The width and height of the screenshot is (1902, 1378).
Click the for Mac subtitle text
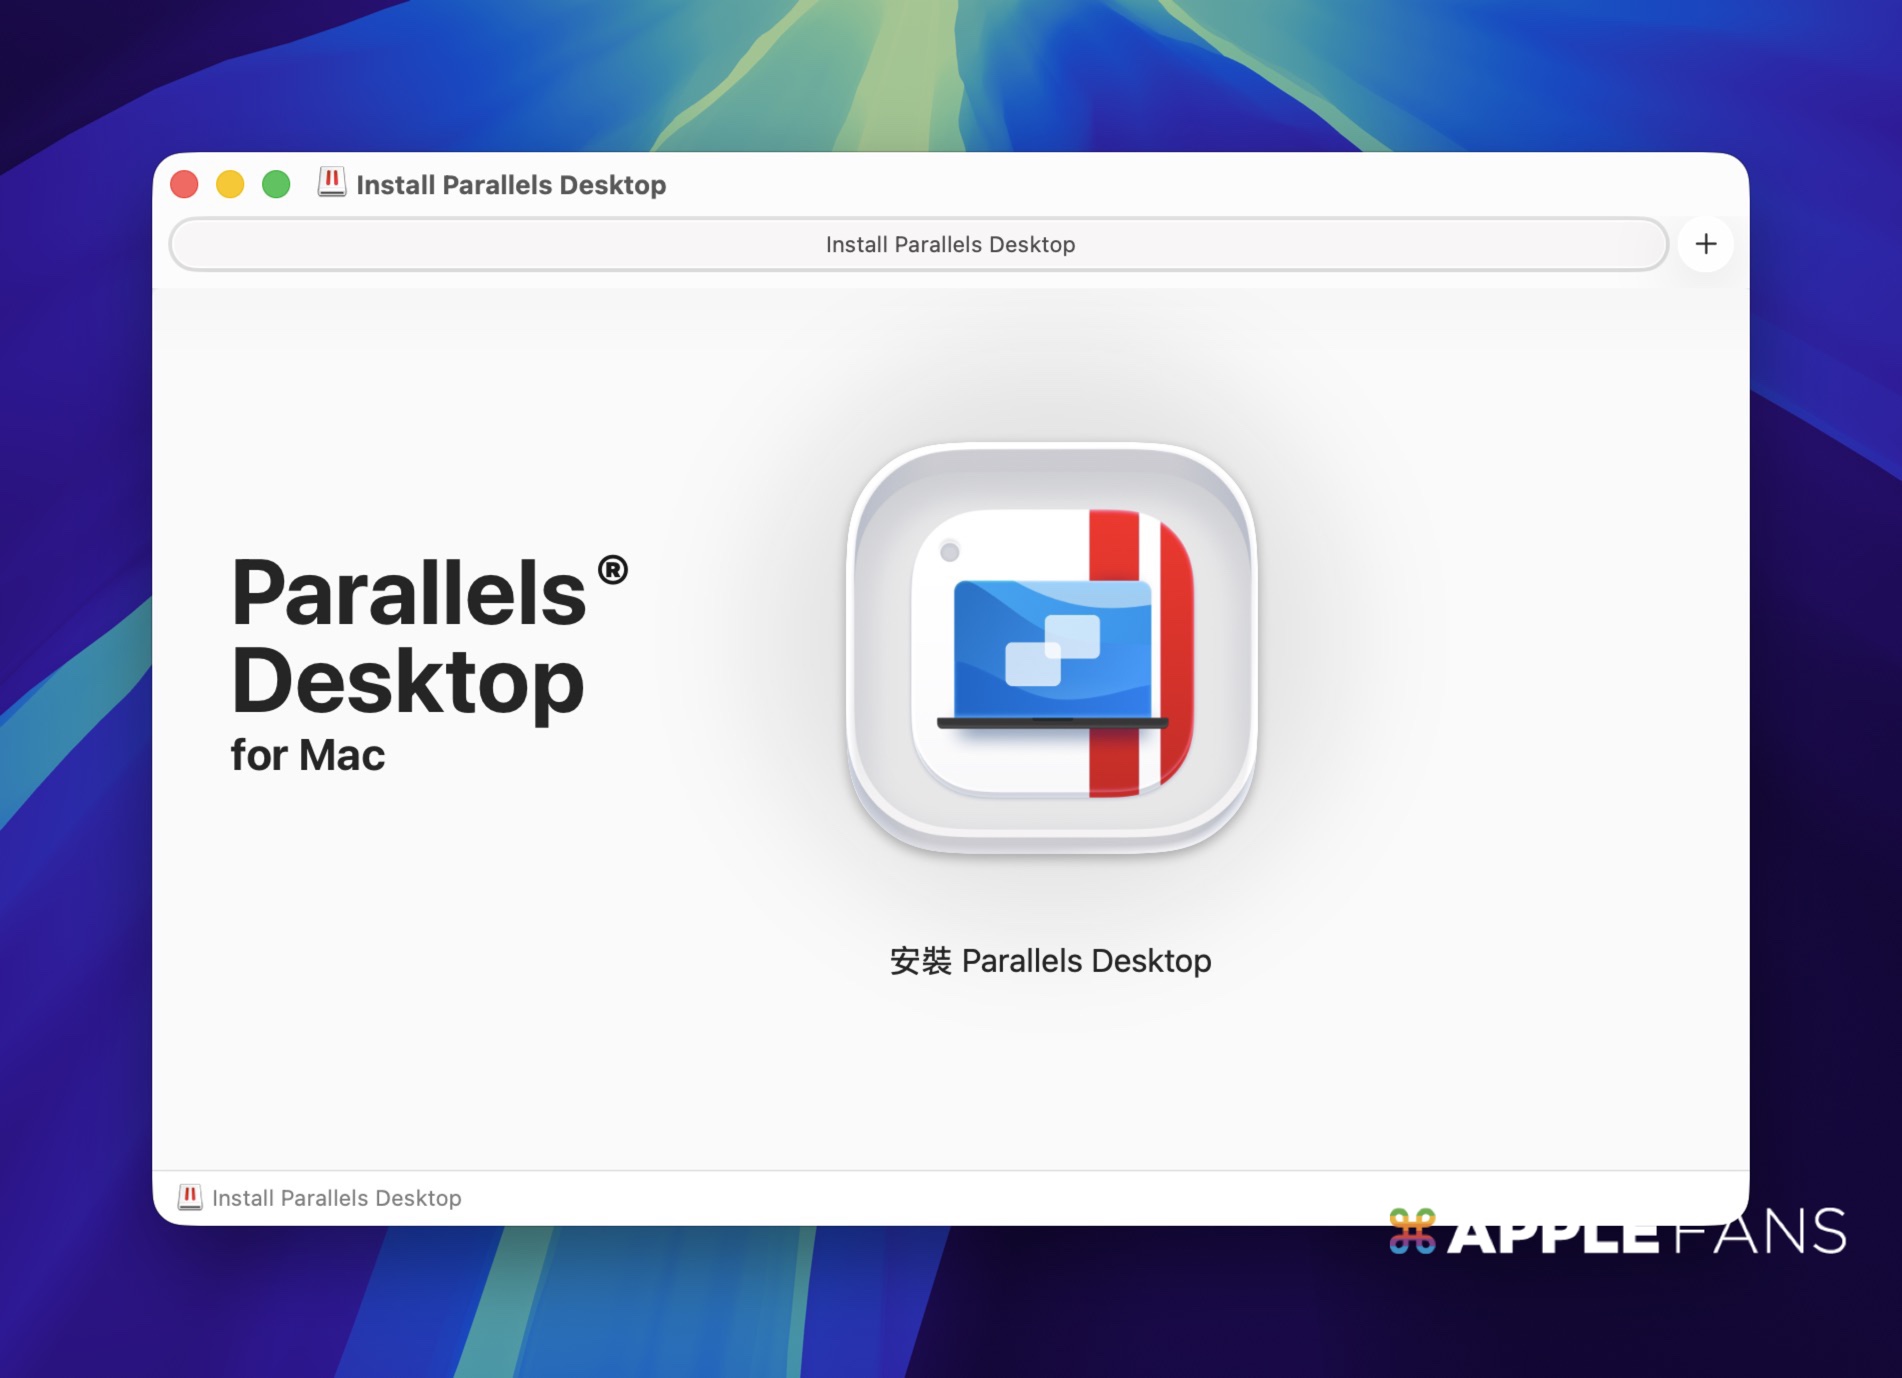point(307,755)
